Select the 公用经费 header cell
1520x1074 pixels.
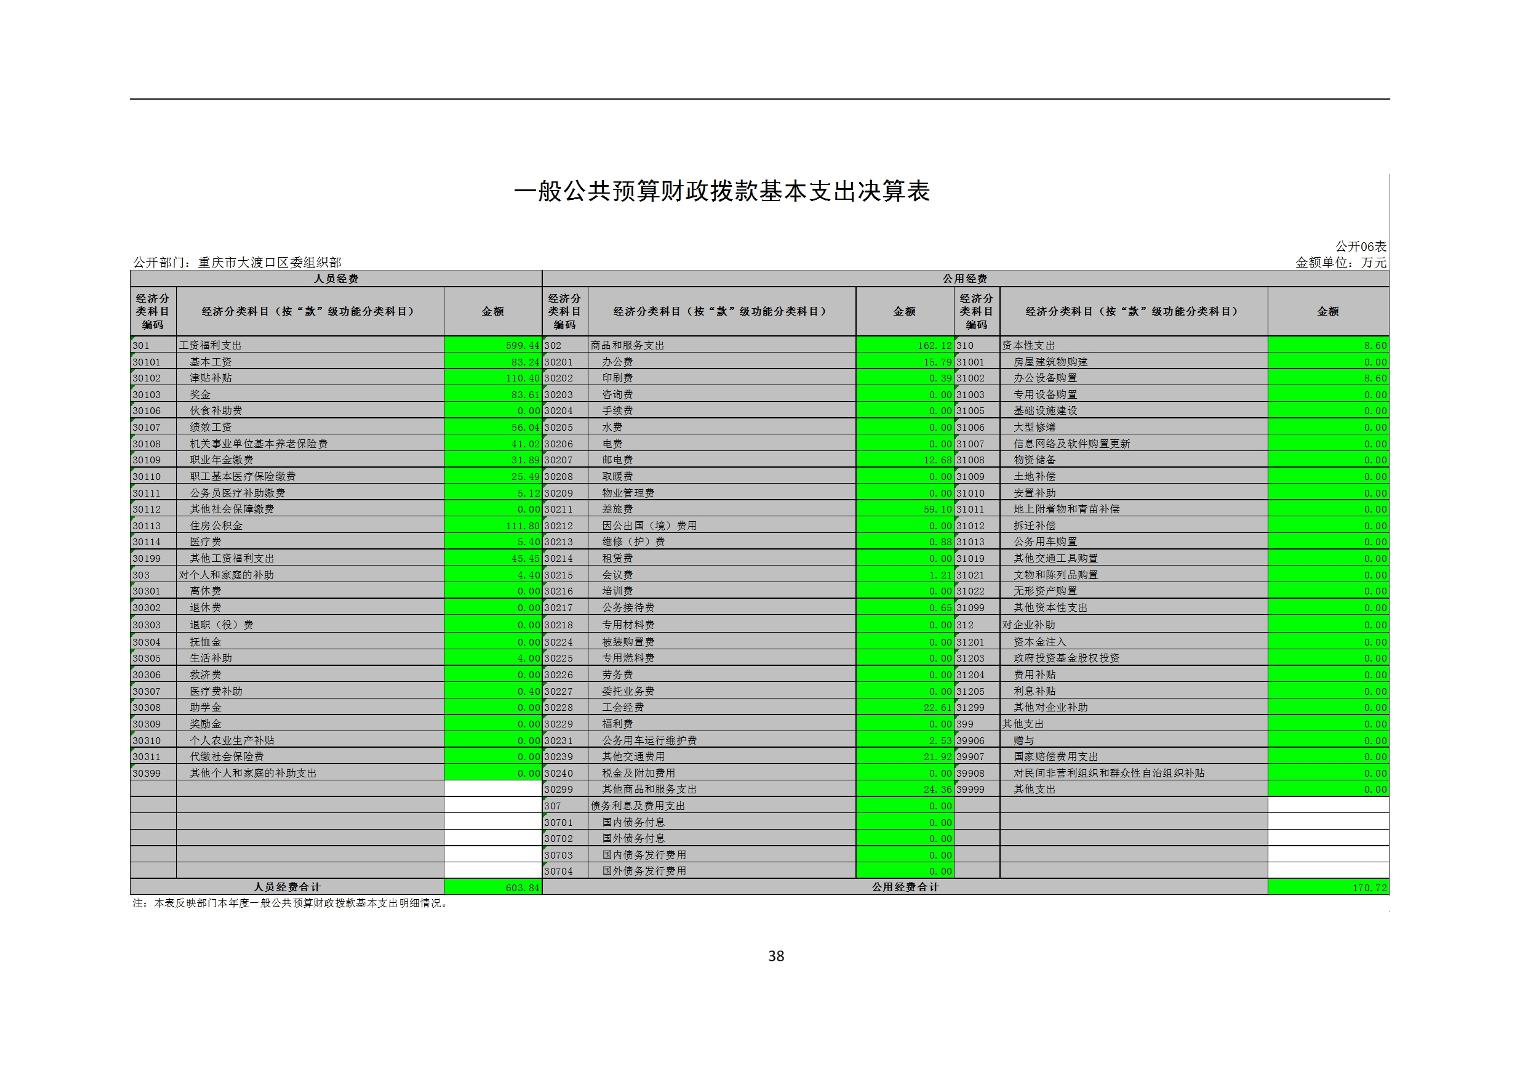point(965,279)
